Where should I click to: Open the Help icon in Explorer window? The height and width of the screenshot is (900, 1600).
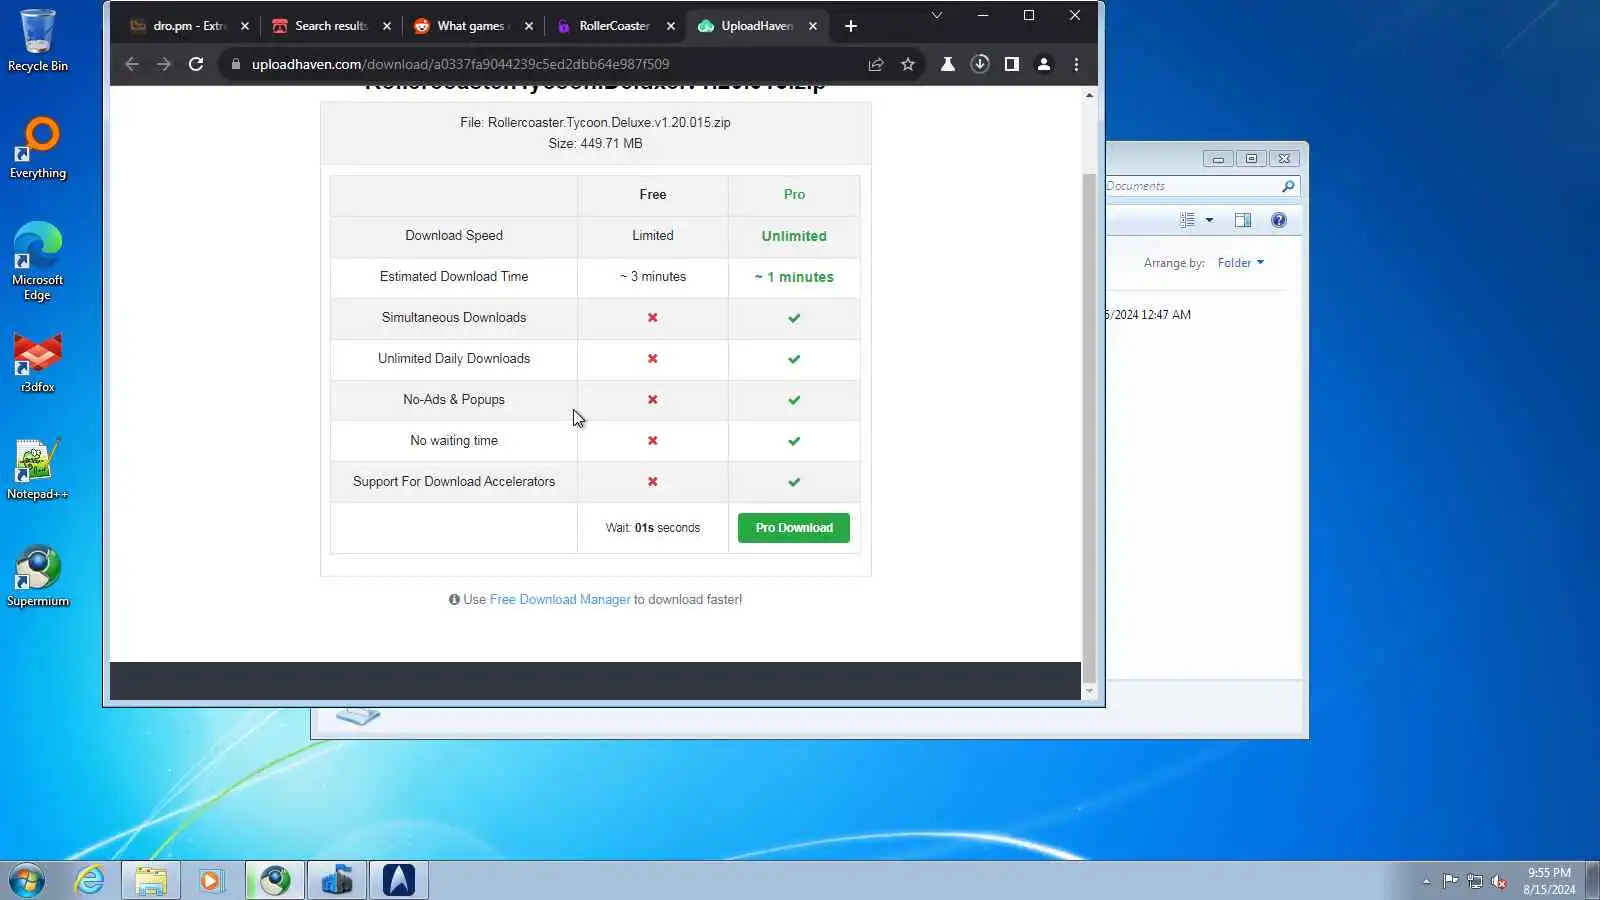[x=1279, y=220]
